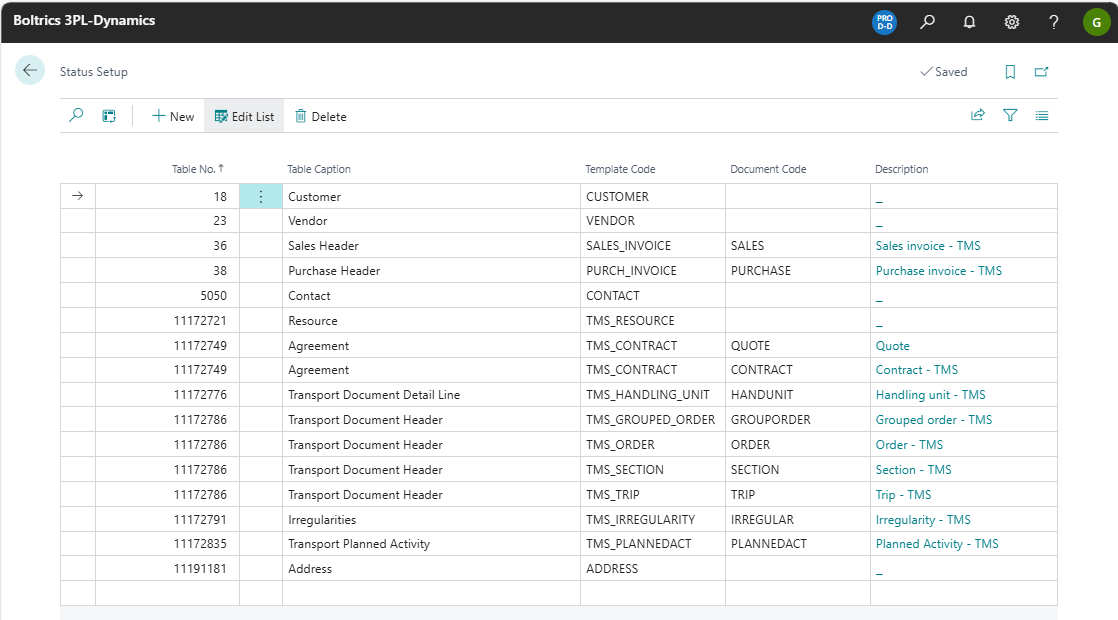Viewport: 1118px width, 620px height.
Task: Search the list with magnifier icon
Action: coord(76,116)
